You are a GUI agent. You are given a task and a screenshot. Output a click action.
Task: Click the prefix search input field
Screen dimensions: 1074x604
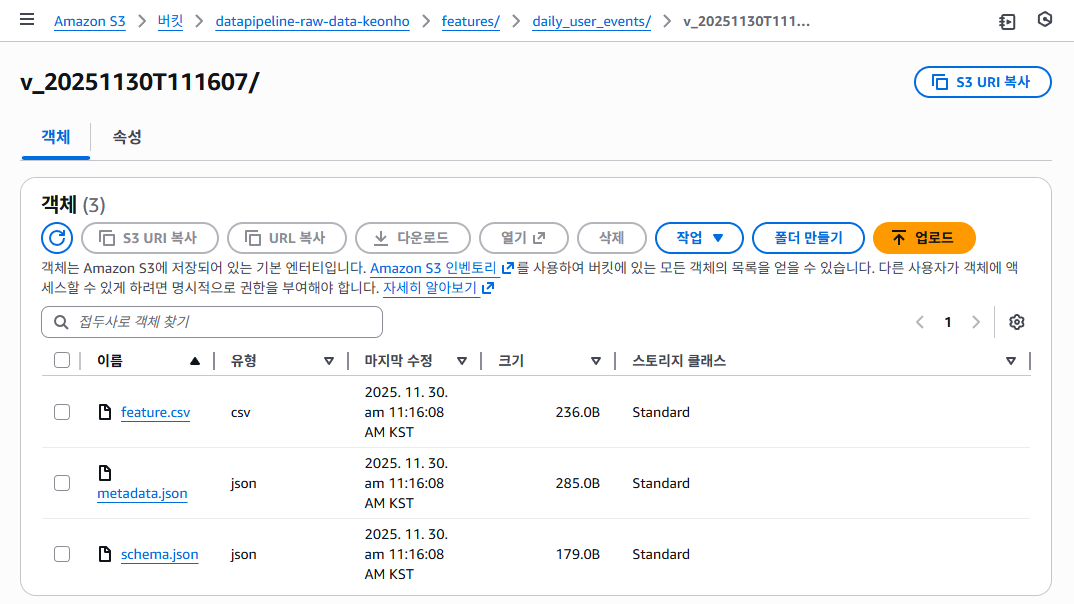coord(211,322)
